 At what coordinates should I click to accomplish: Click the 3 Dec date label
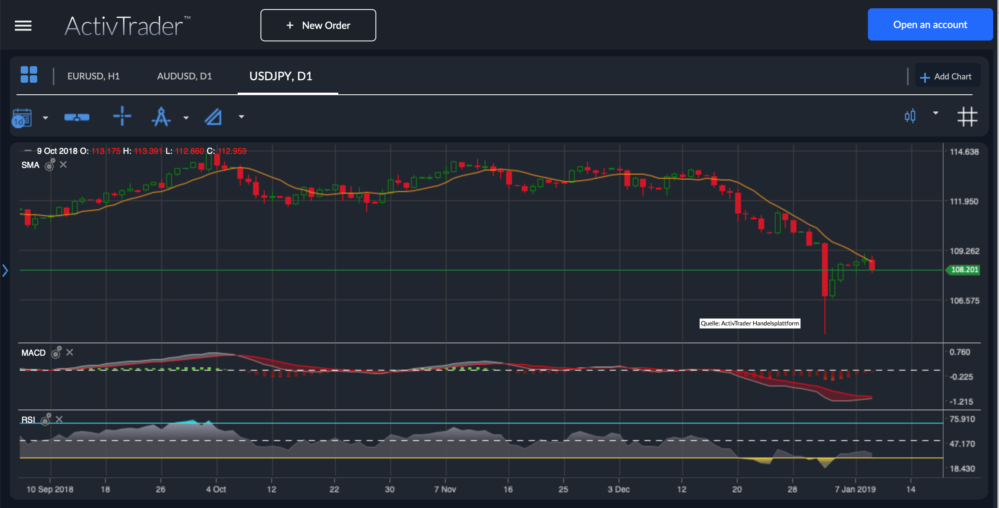point(618,490)
